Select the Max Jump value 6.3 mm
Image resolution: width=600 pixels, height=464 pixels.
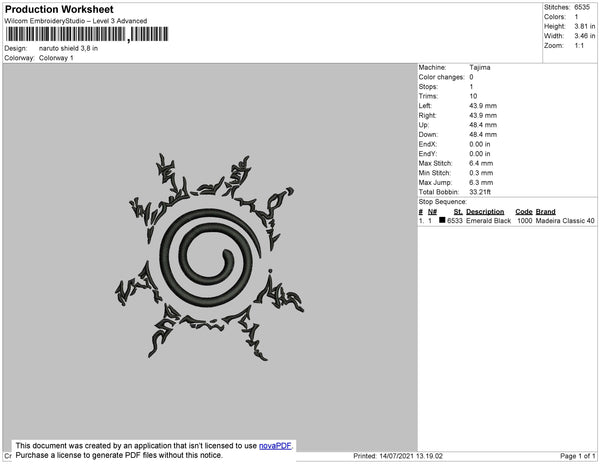click(481, 182)
